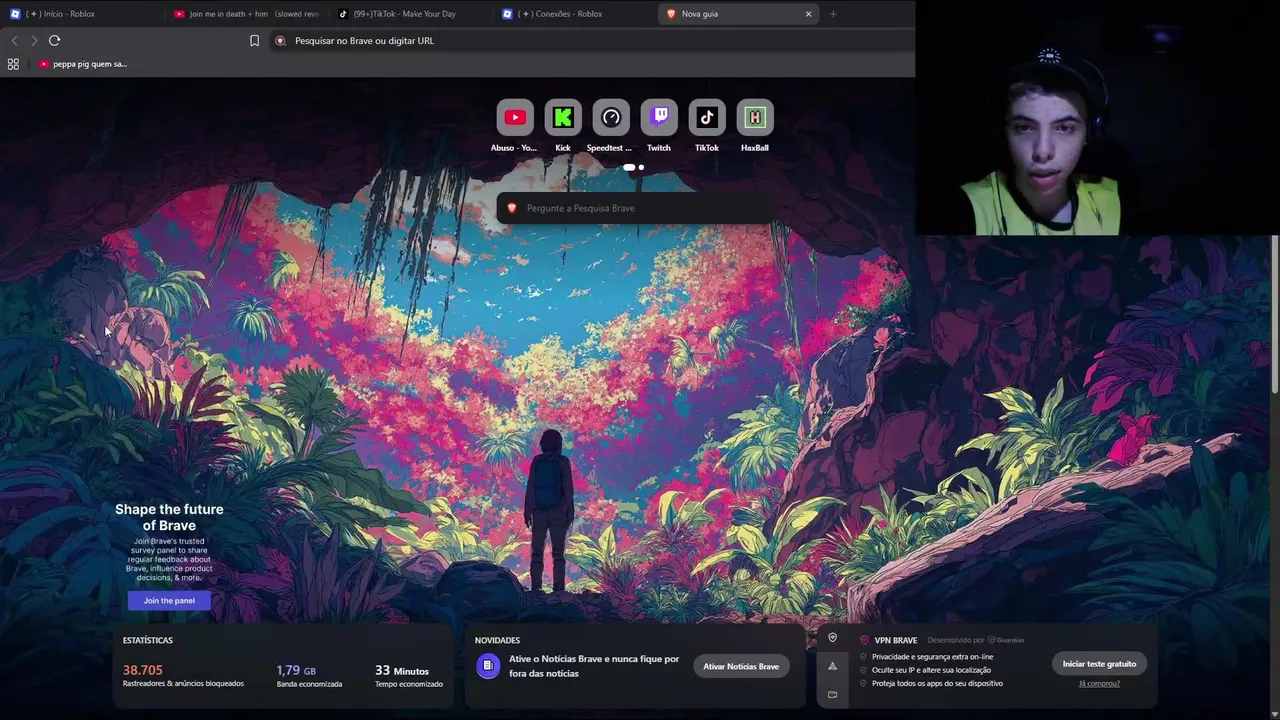
Task: Click the NOVIDADES heading
Action: (497, 640)
